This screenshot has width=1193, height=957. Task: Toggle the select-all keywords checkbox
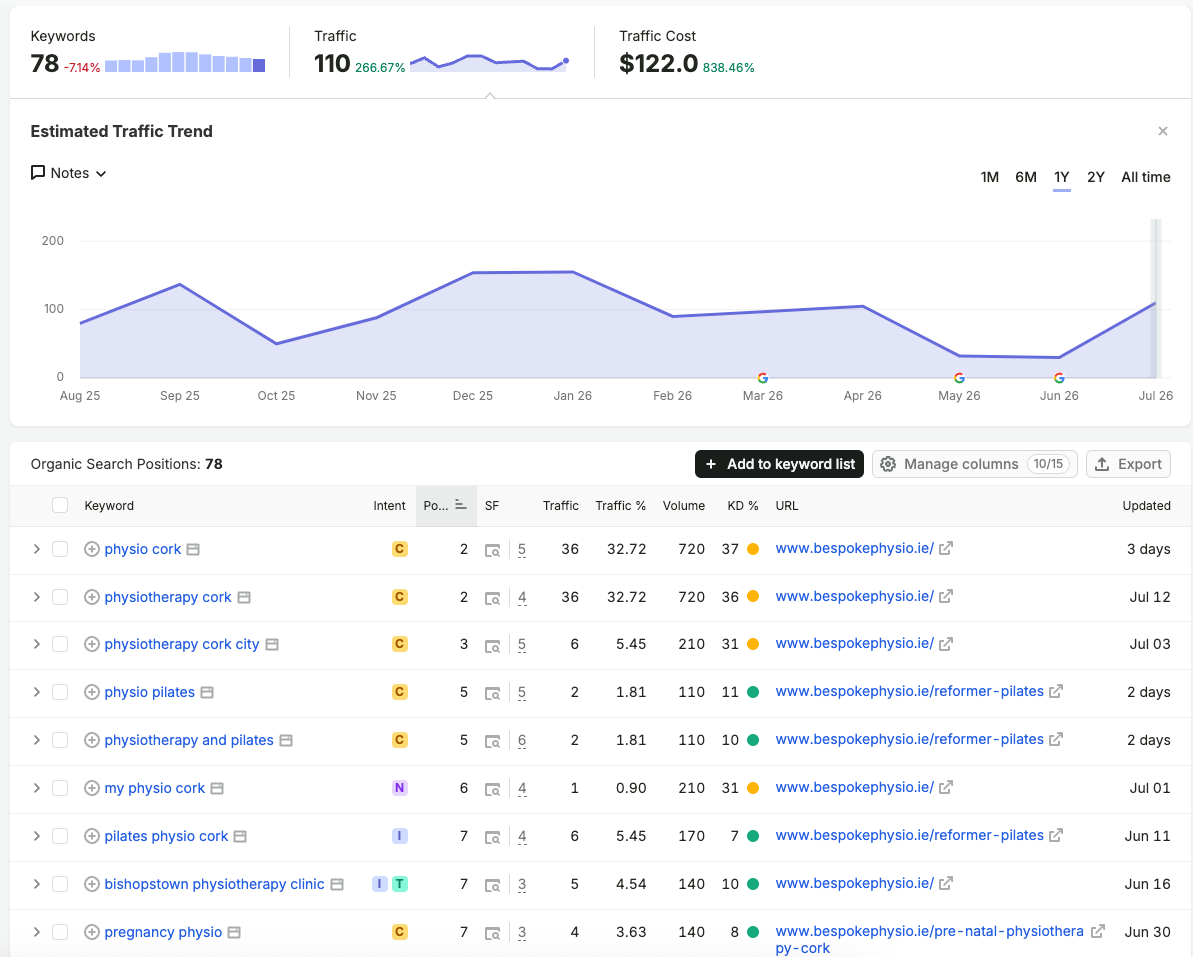coord(60,505)
